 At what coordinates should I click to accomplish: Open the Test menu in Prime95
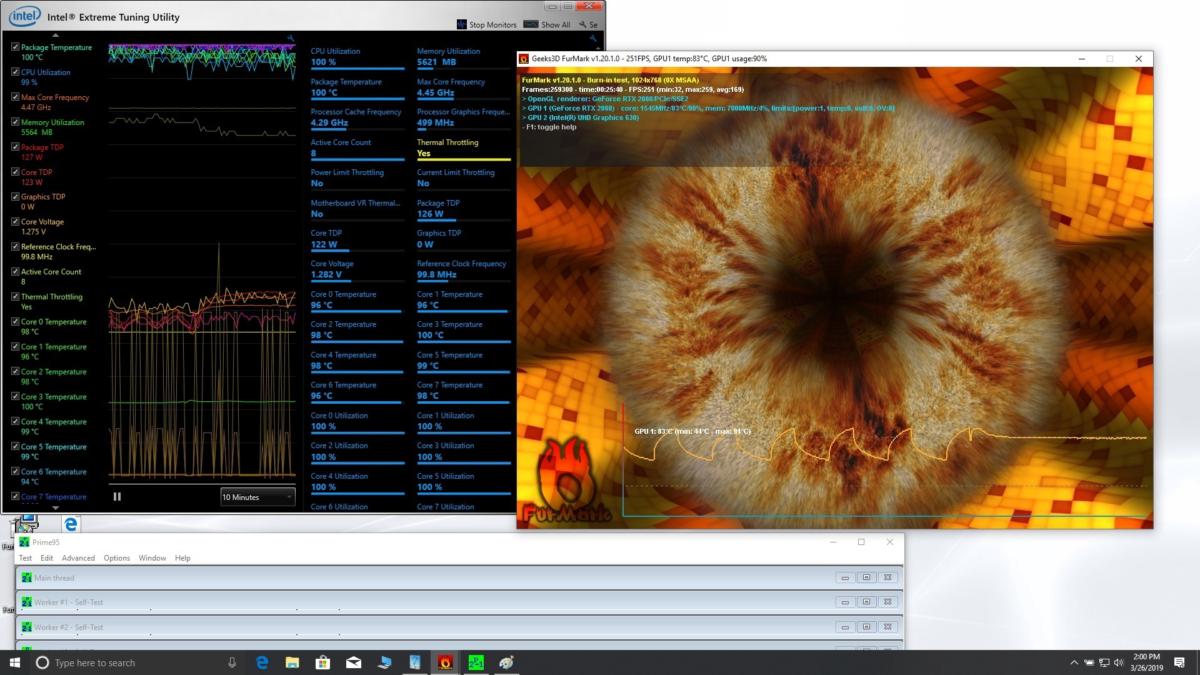pos(25,558)
